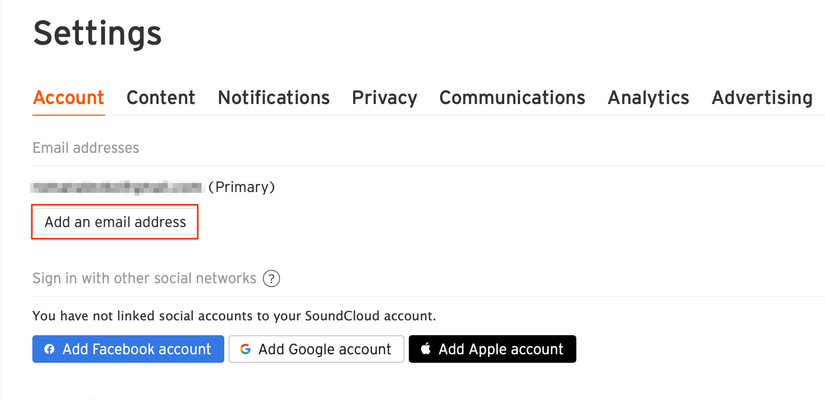
Task: Click the "(Primary)" email label
Action: point(241,187)
